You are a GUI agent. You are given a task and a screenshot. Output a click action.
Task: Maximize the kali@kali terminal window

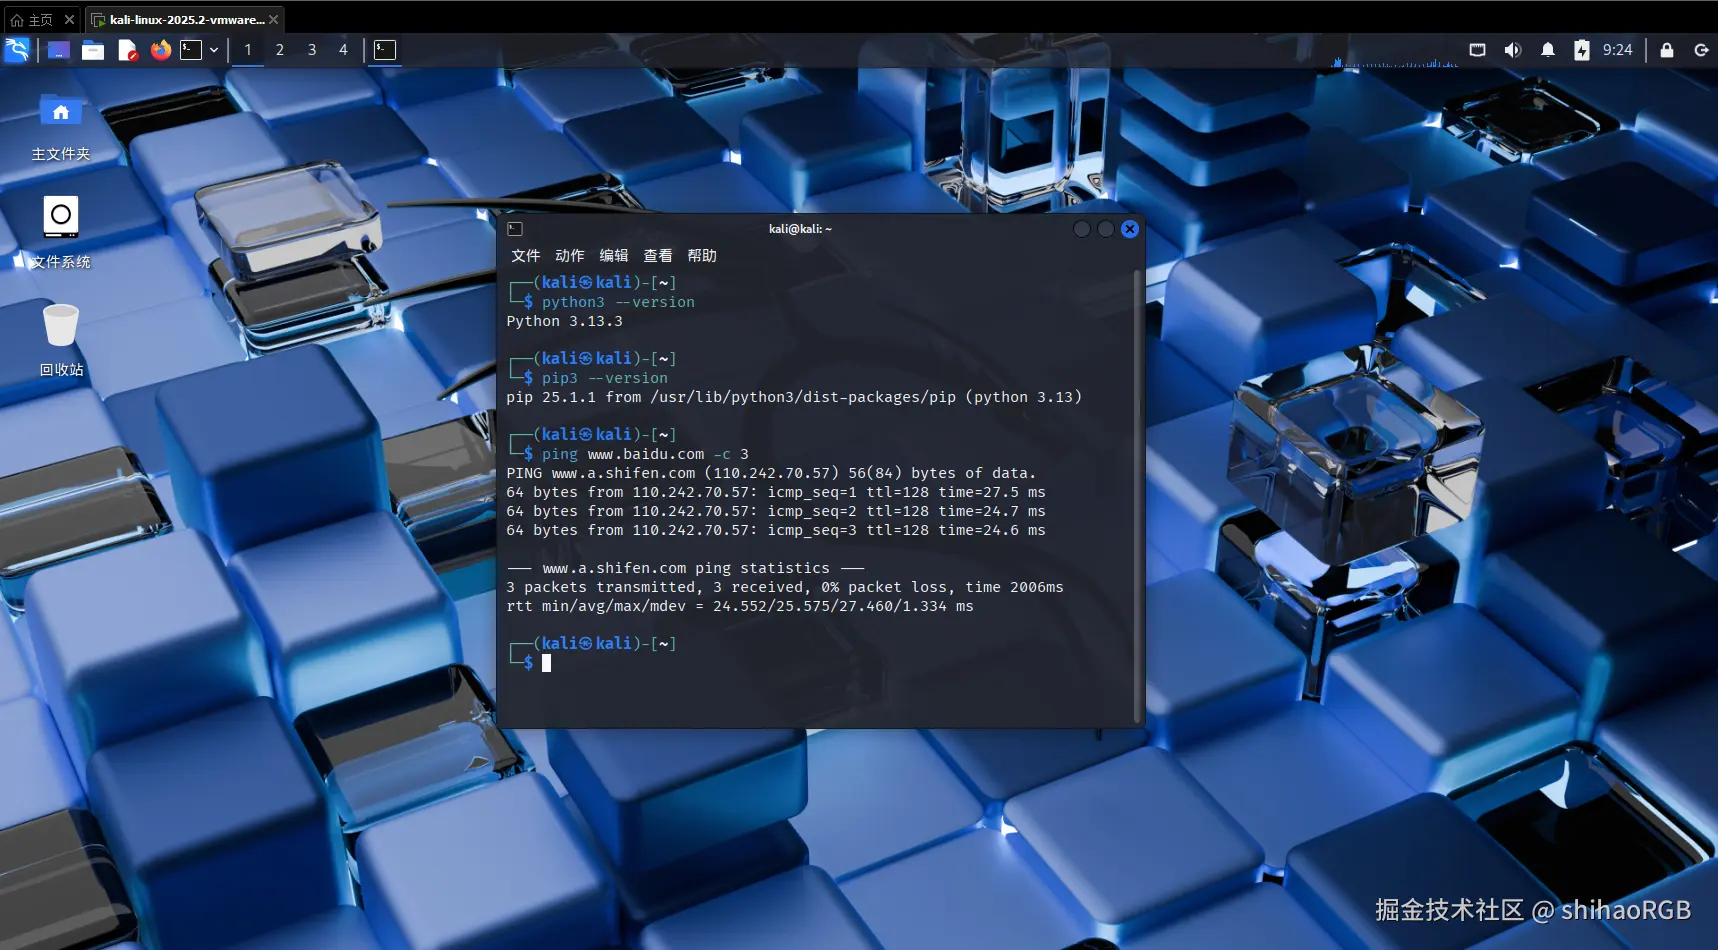pos(1105,229)
